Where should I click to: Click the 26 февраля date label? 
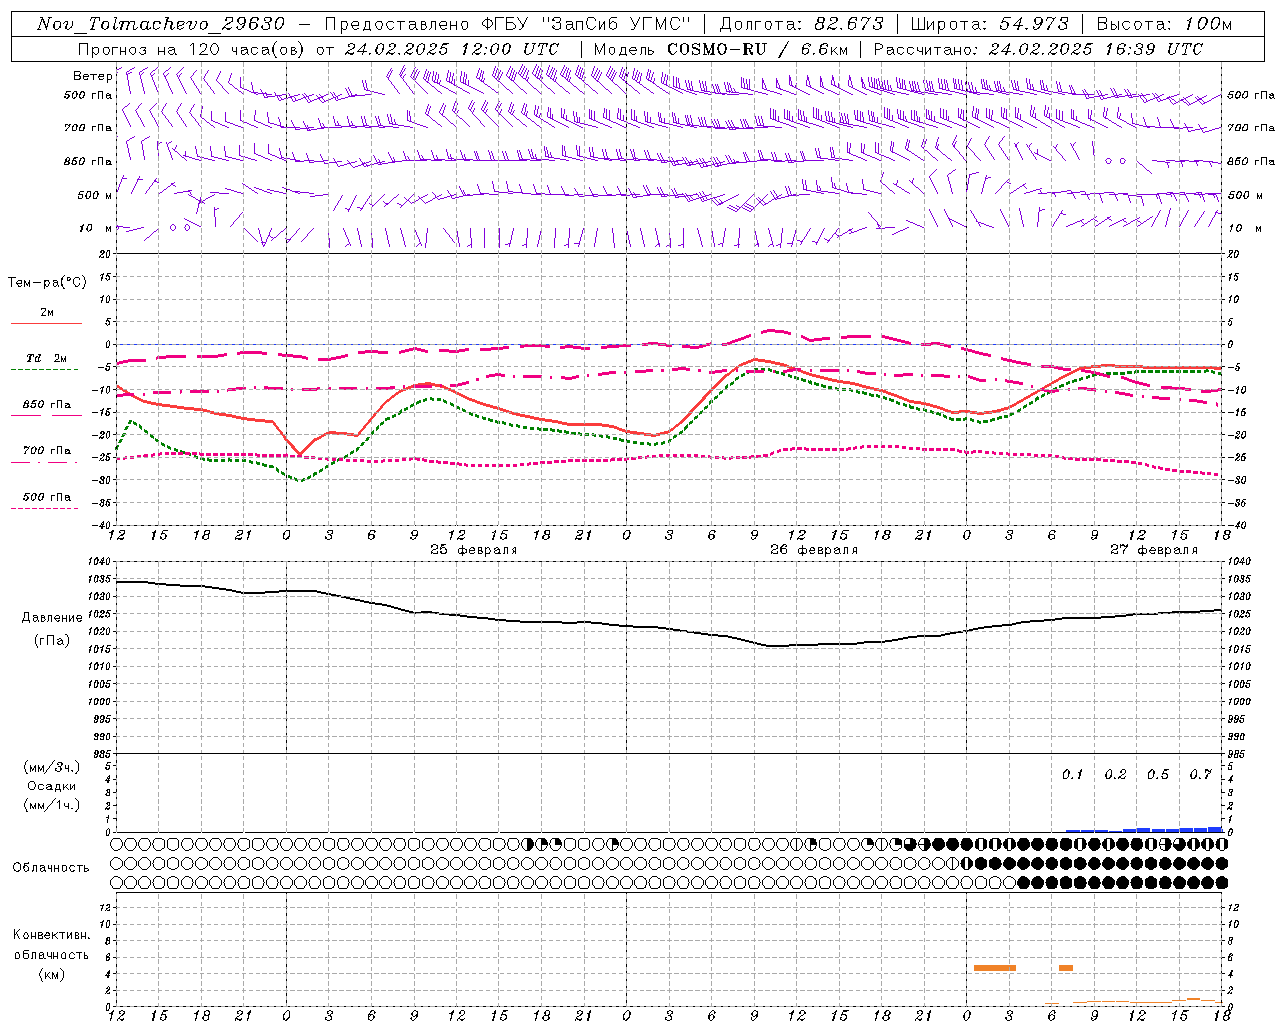click(814, 550)
